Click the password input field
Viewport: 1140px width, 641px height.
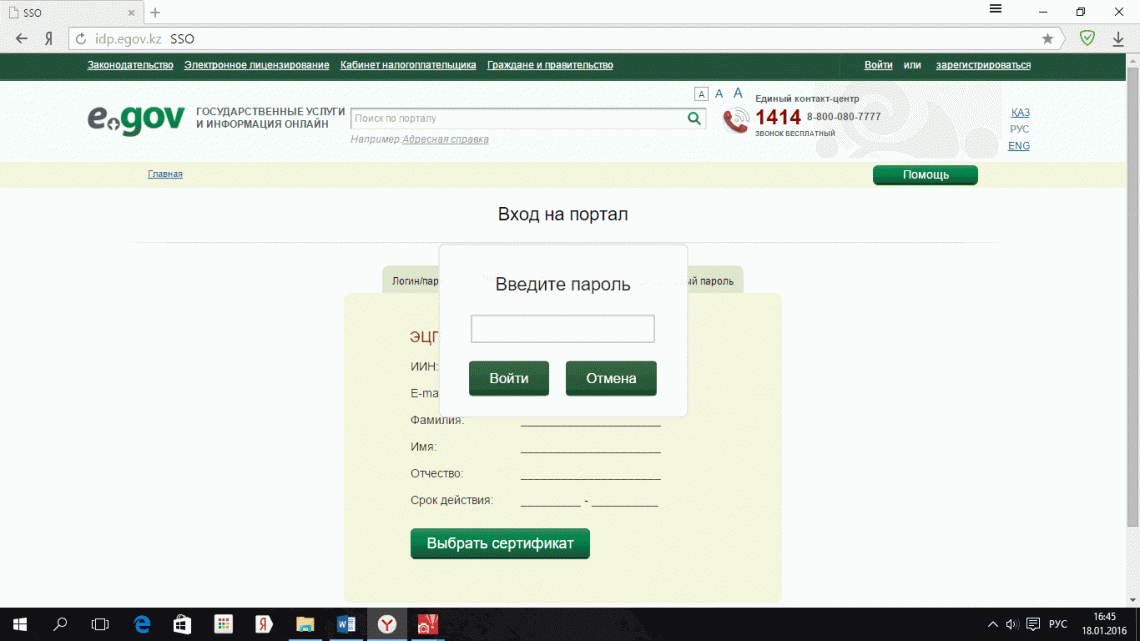tap(562, 328)
